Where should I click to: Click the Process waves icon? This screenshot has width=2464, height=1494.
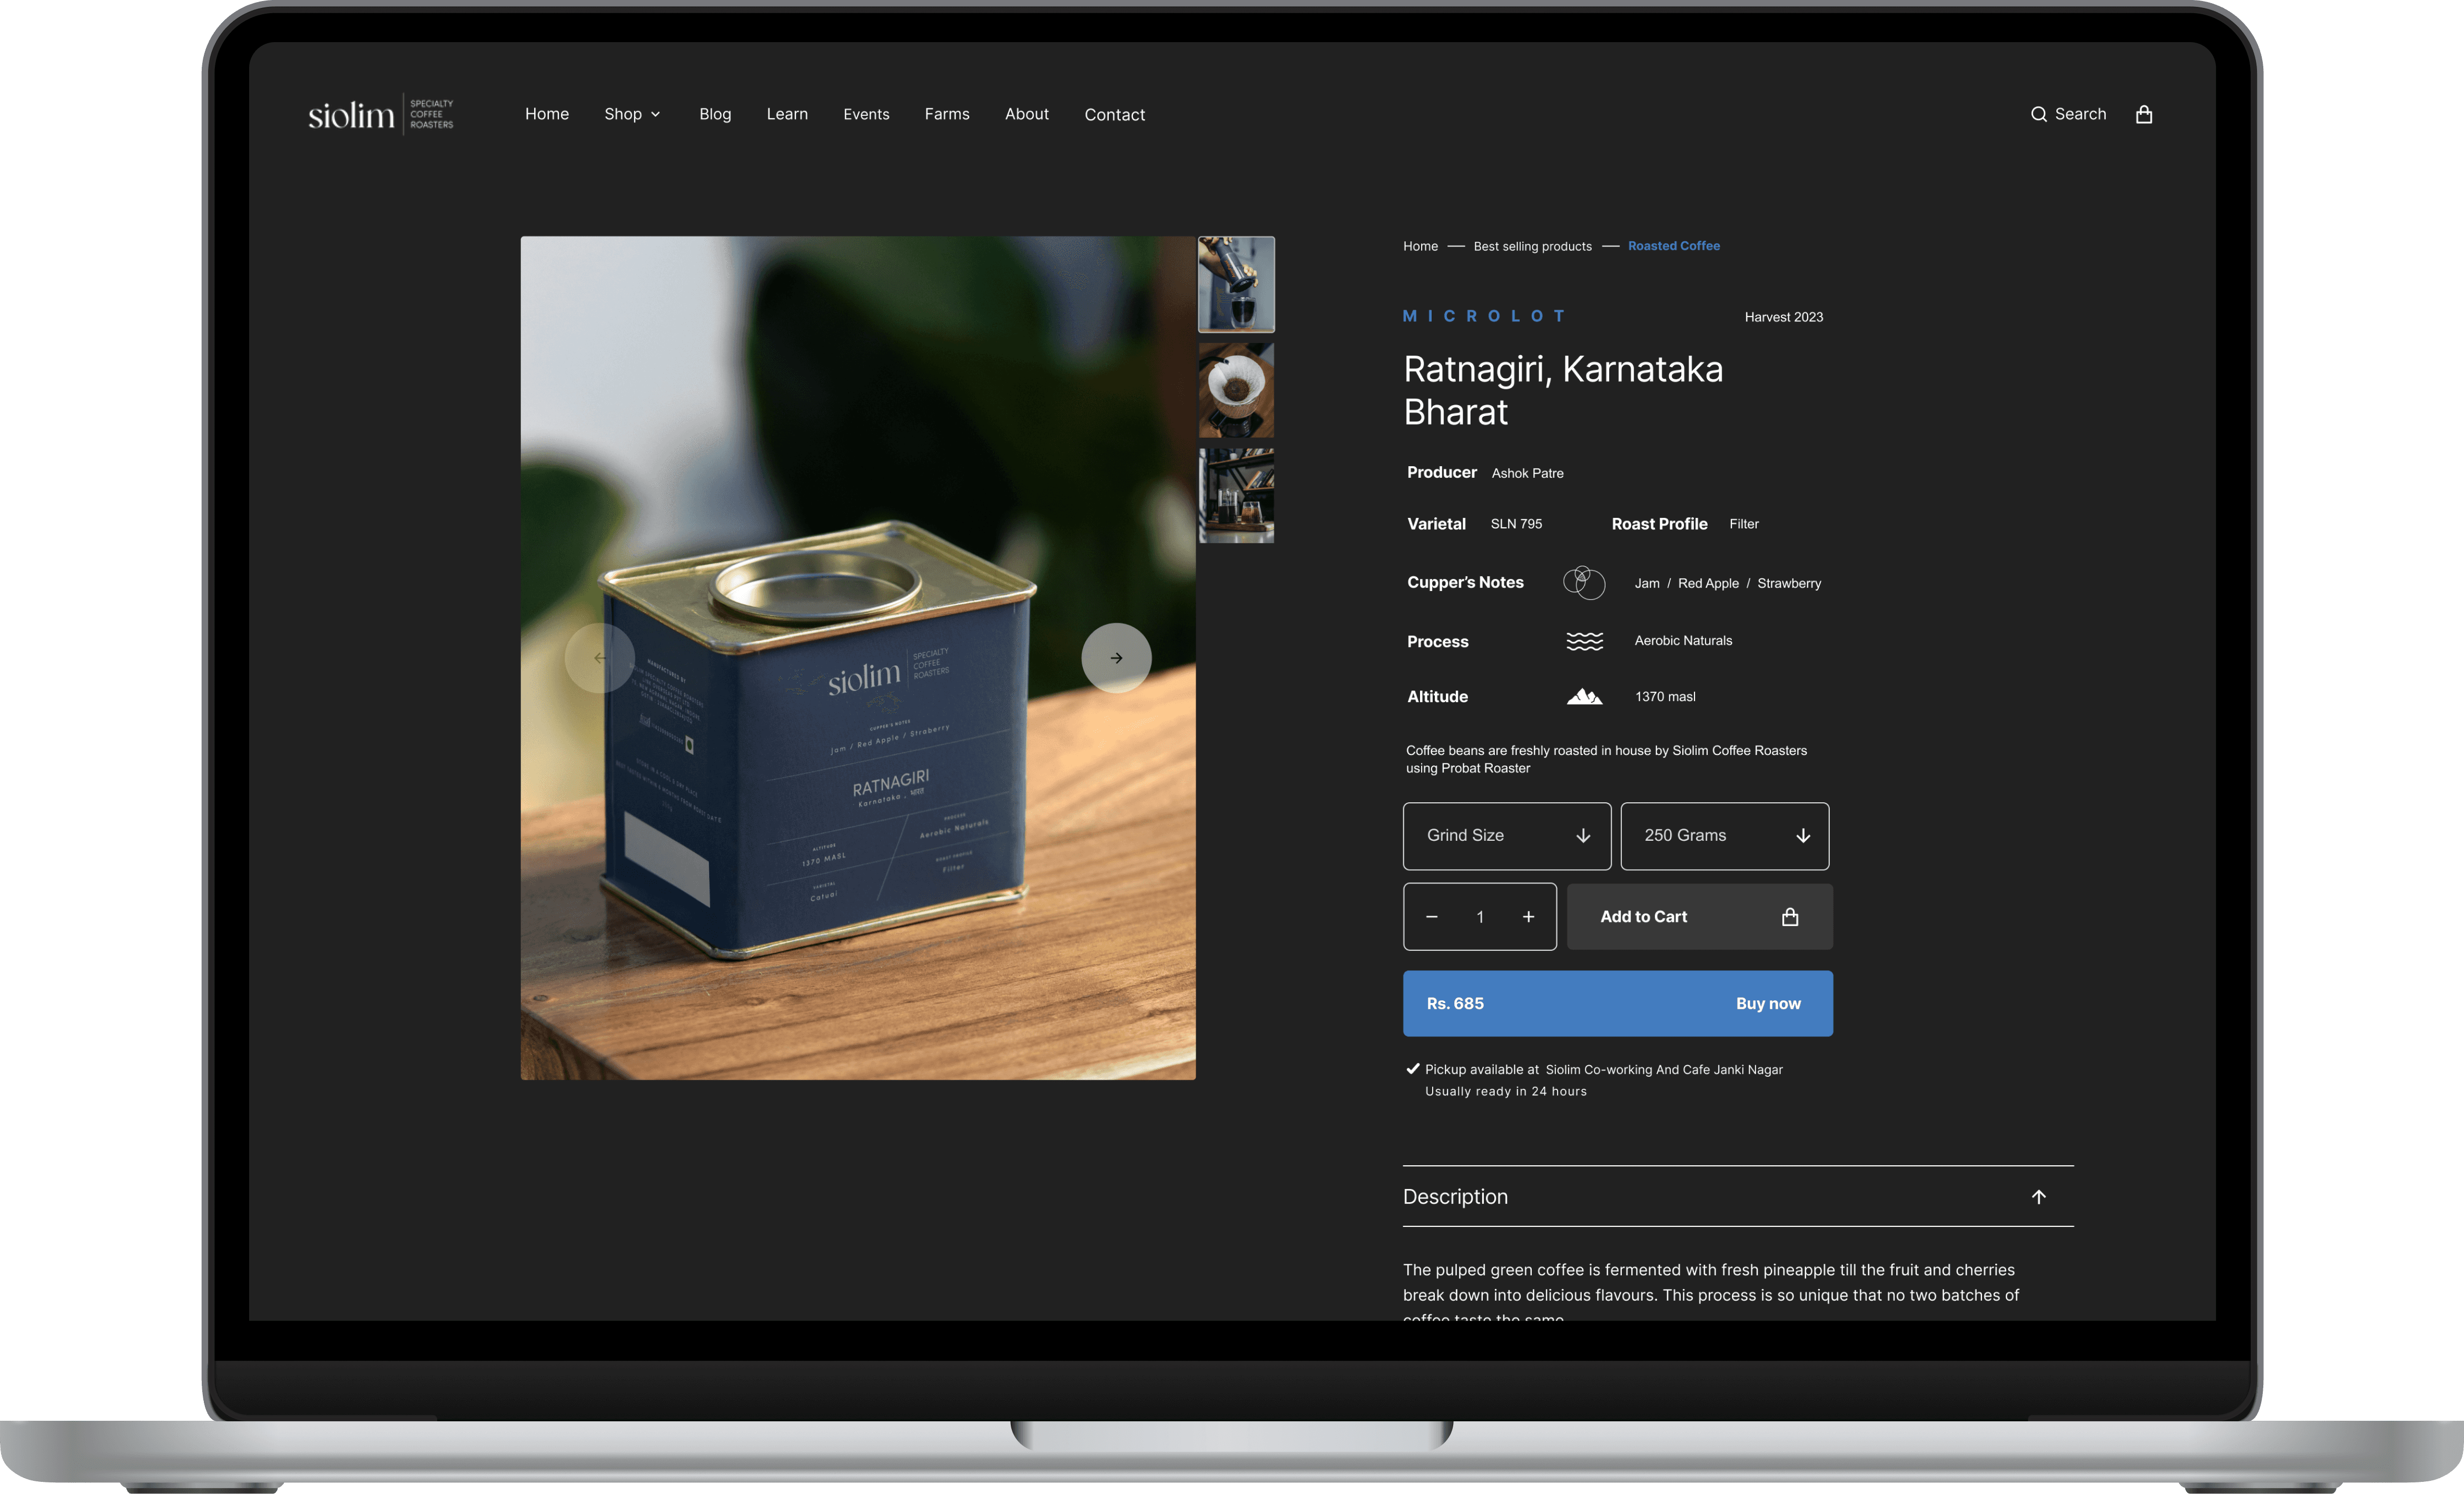click(x=1584, y=641)
